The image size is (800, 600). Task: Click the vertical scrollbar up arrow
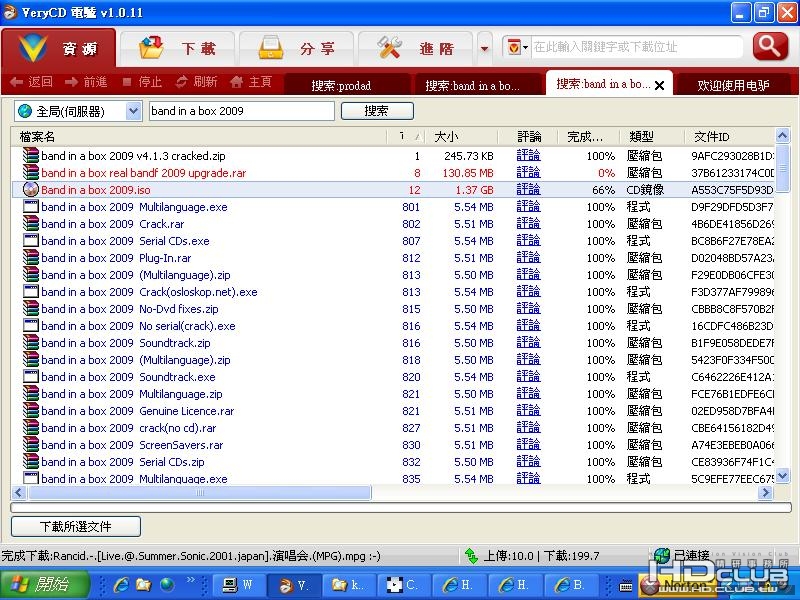(782, 136)
